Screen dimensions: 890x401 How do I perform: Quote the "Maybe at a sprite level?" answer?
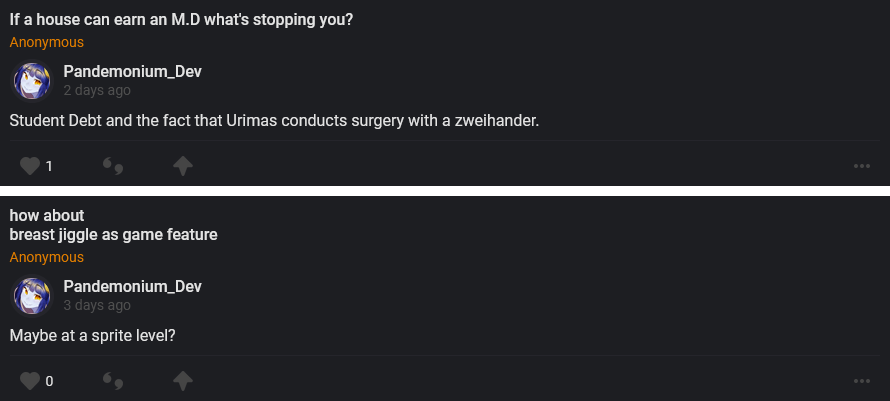point(113,381)
